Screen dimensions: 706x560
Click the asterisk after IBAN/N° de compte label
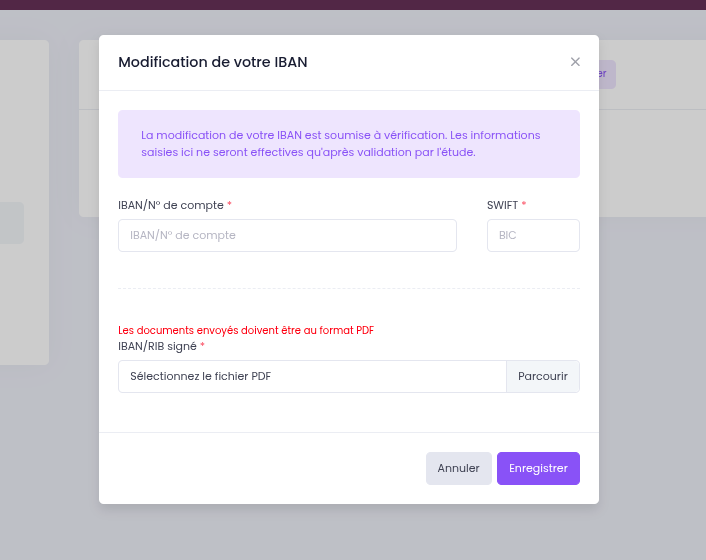(x=229, y=204)
